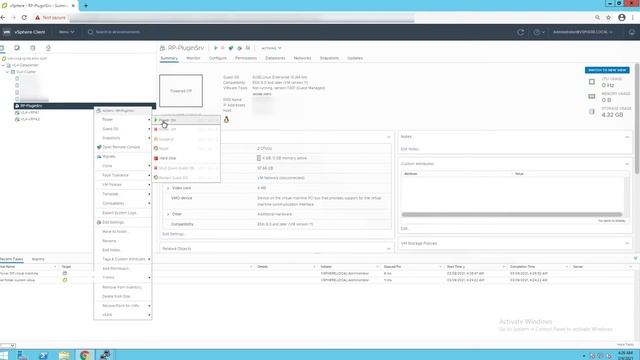640x360 pixels.
Task: Click the refresh icon in top bar
Action: (x=520, y=32)
